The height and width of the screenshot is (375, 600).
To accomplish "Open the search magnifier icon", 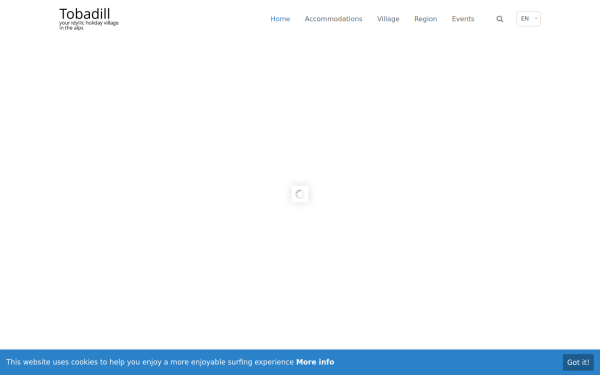I will [x=499, y=19].
